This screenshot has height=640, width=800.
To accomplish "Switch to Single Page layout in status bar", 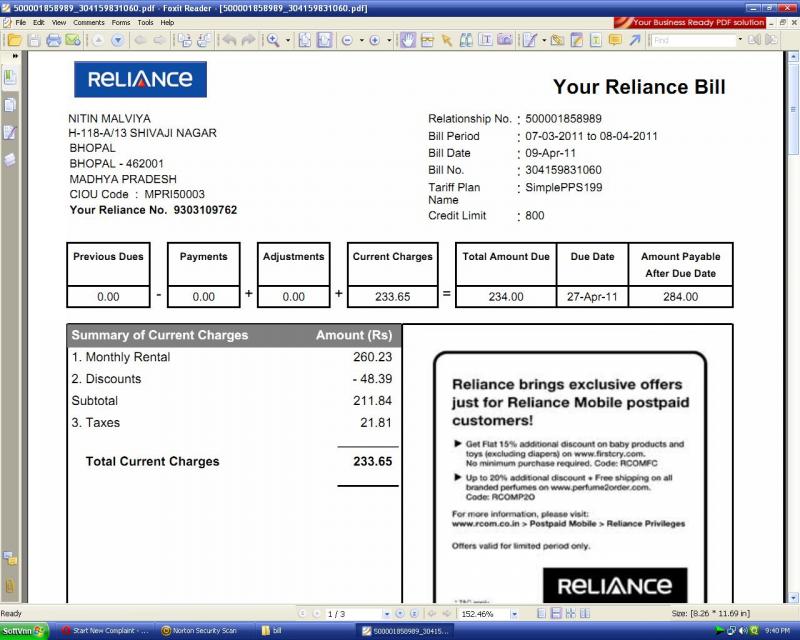I will pyautogui.click(x=542, y=613).
